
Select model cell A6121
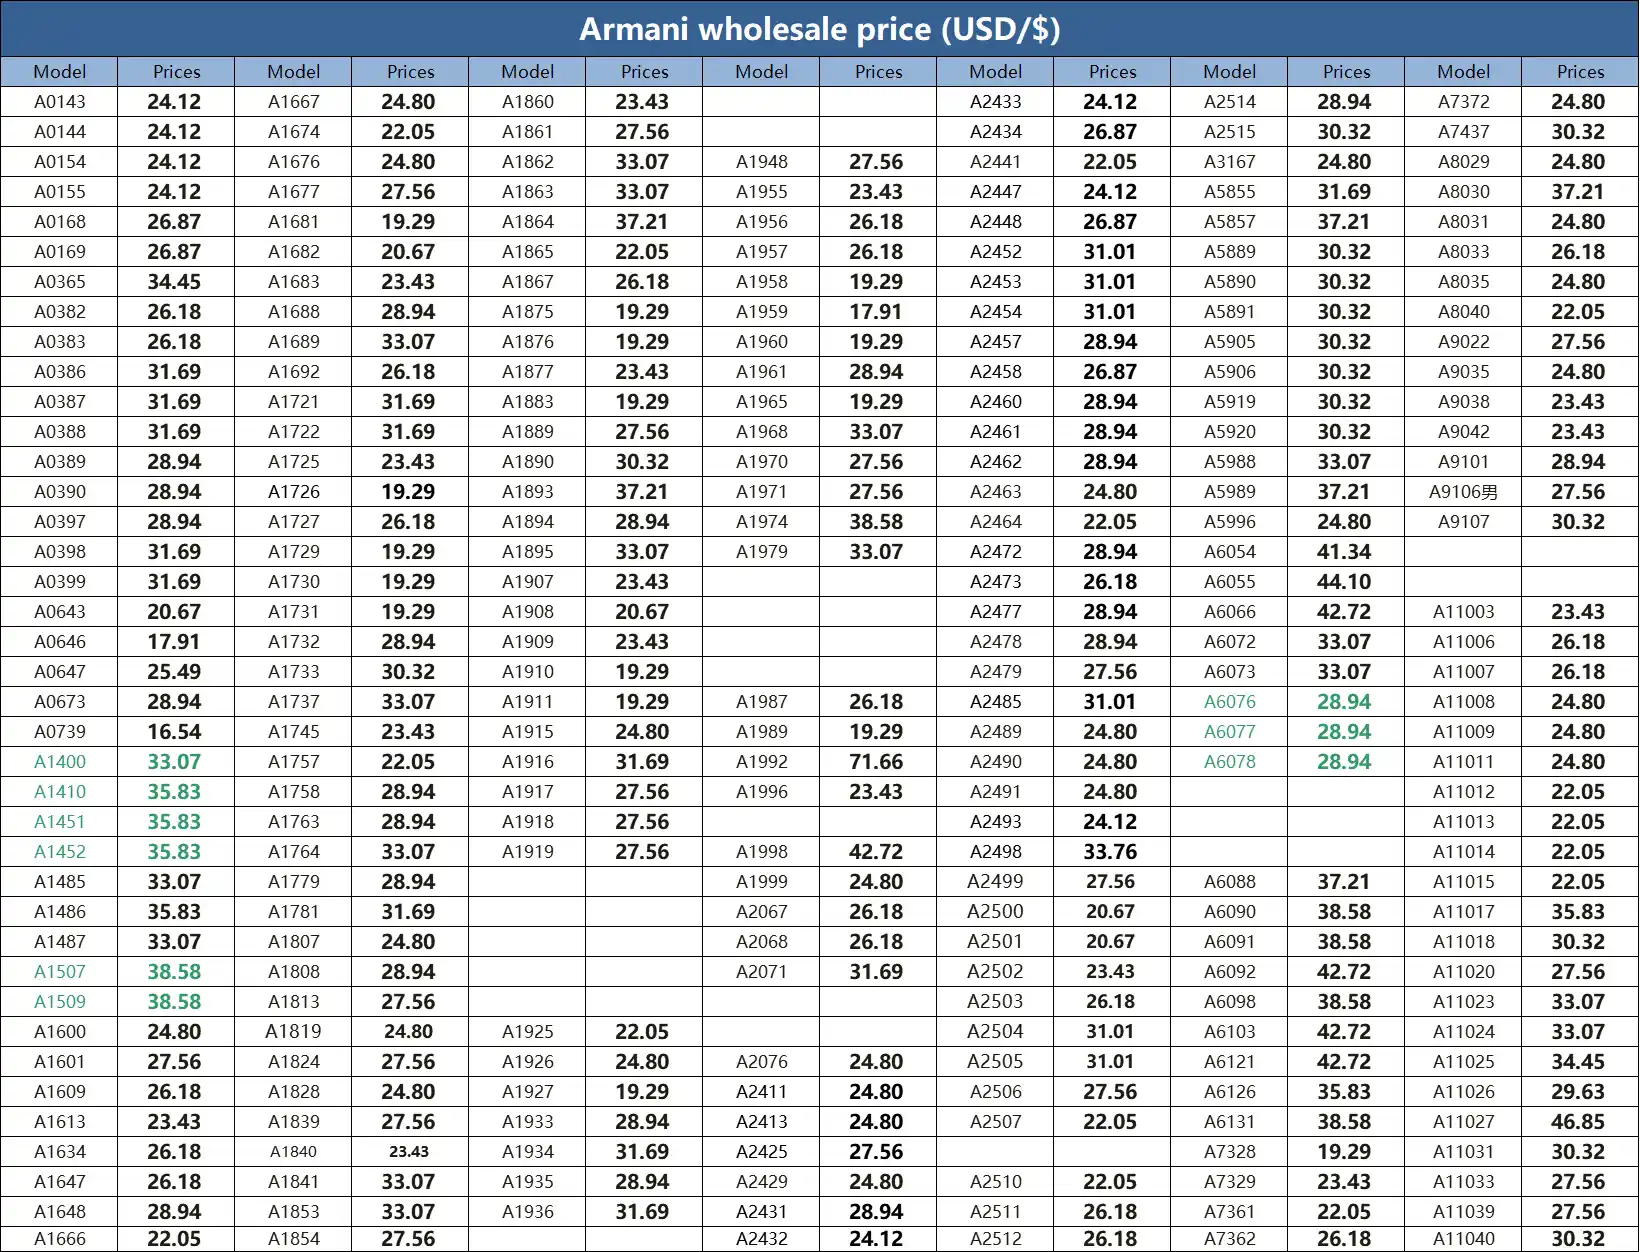pos(1230,1062)
